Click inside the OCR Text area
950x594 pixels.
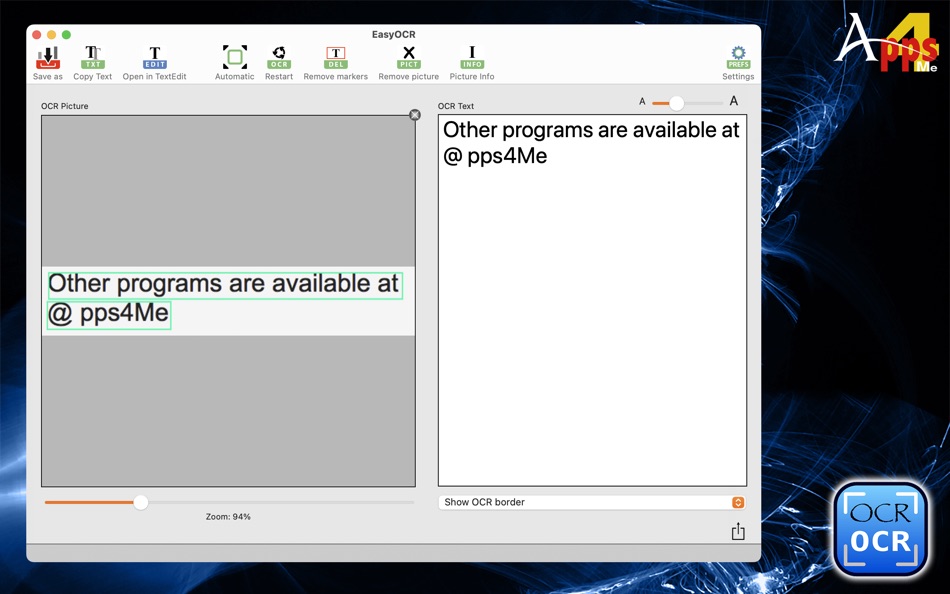[592, 300]
